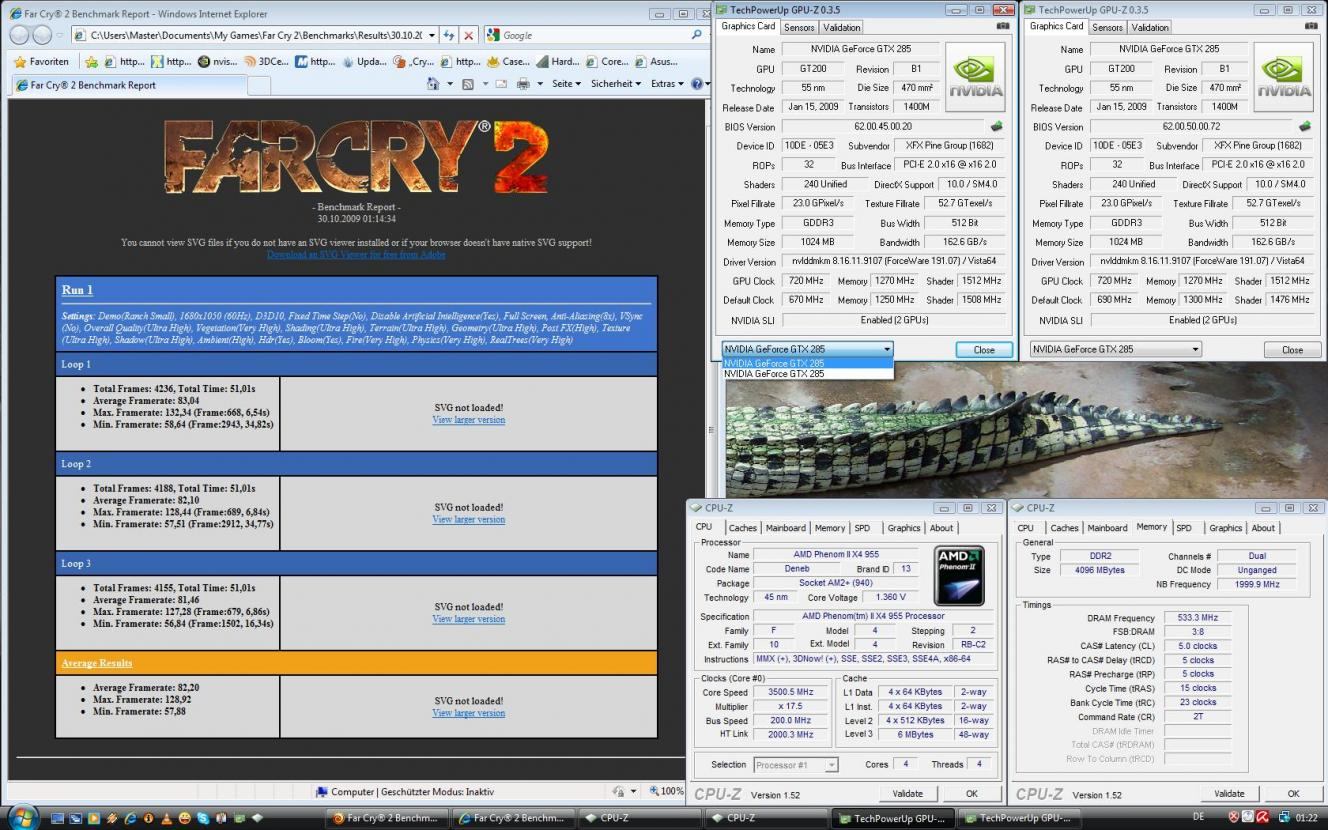Click the Run 1 heading
The width and height of the screenshot is (1328, 830).
[77, 290]
